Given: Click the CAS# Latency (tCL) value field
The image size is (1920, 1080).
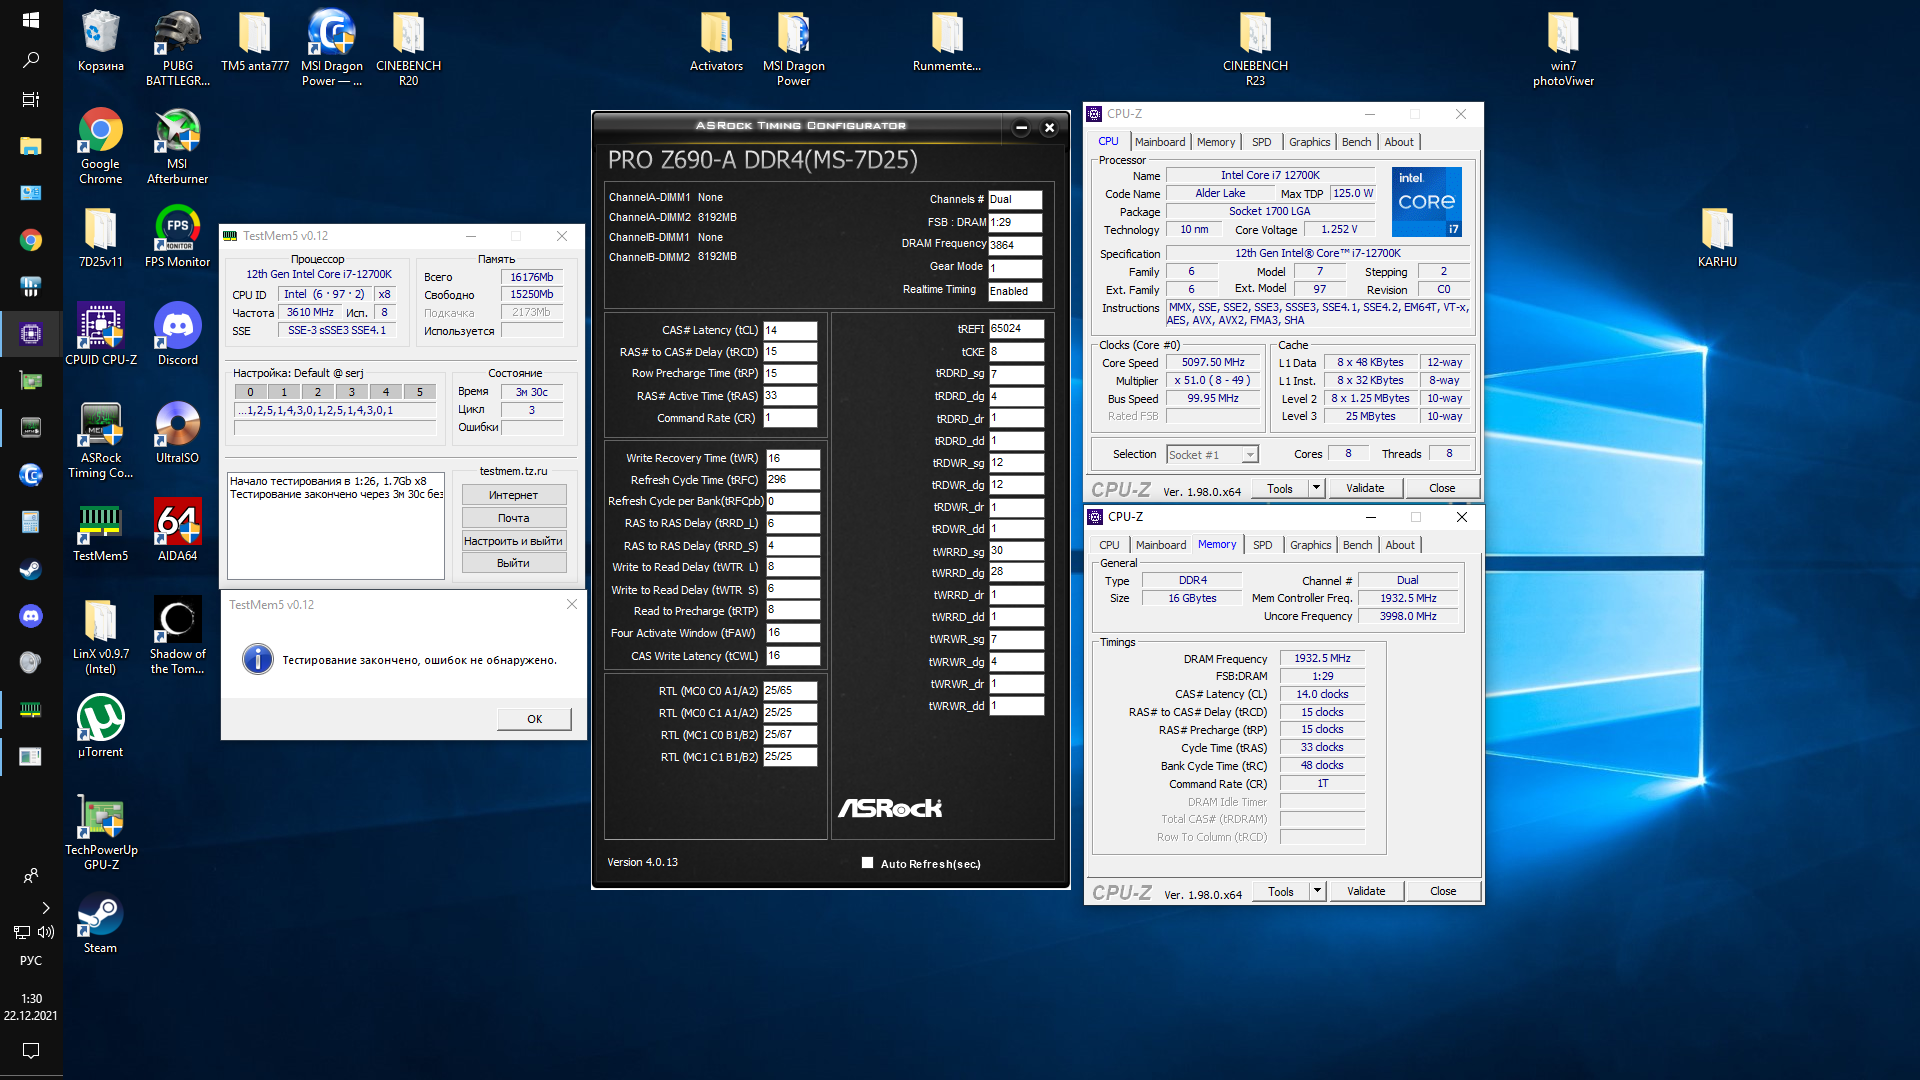Looking at the screenshot, I should 790,330.
